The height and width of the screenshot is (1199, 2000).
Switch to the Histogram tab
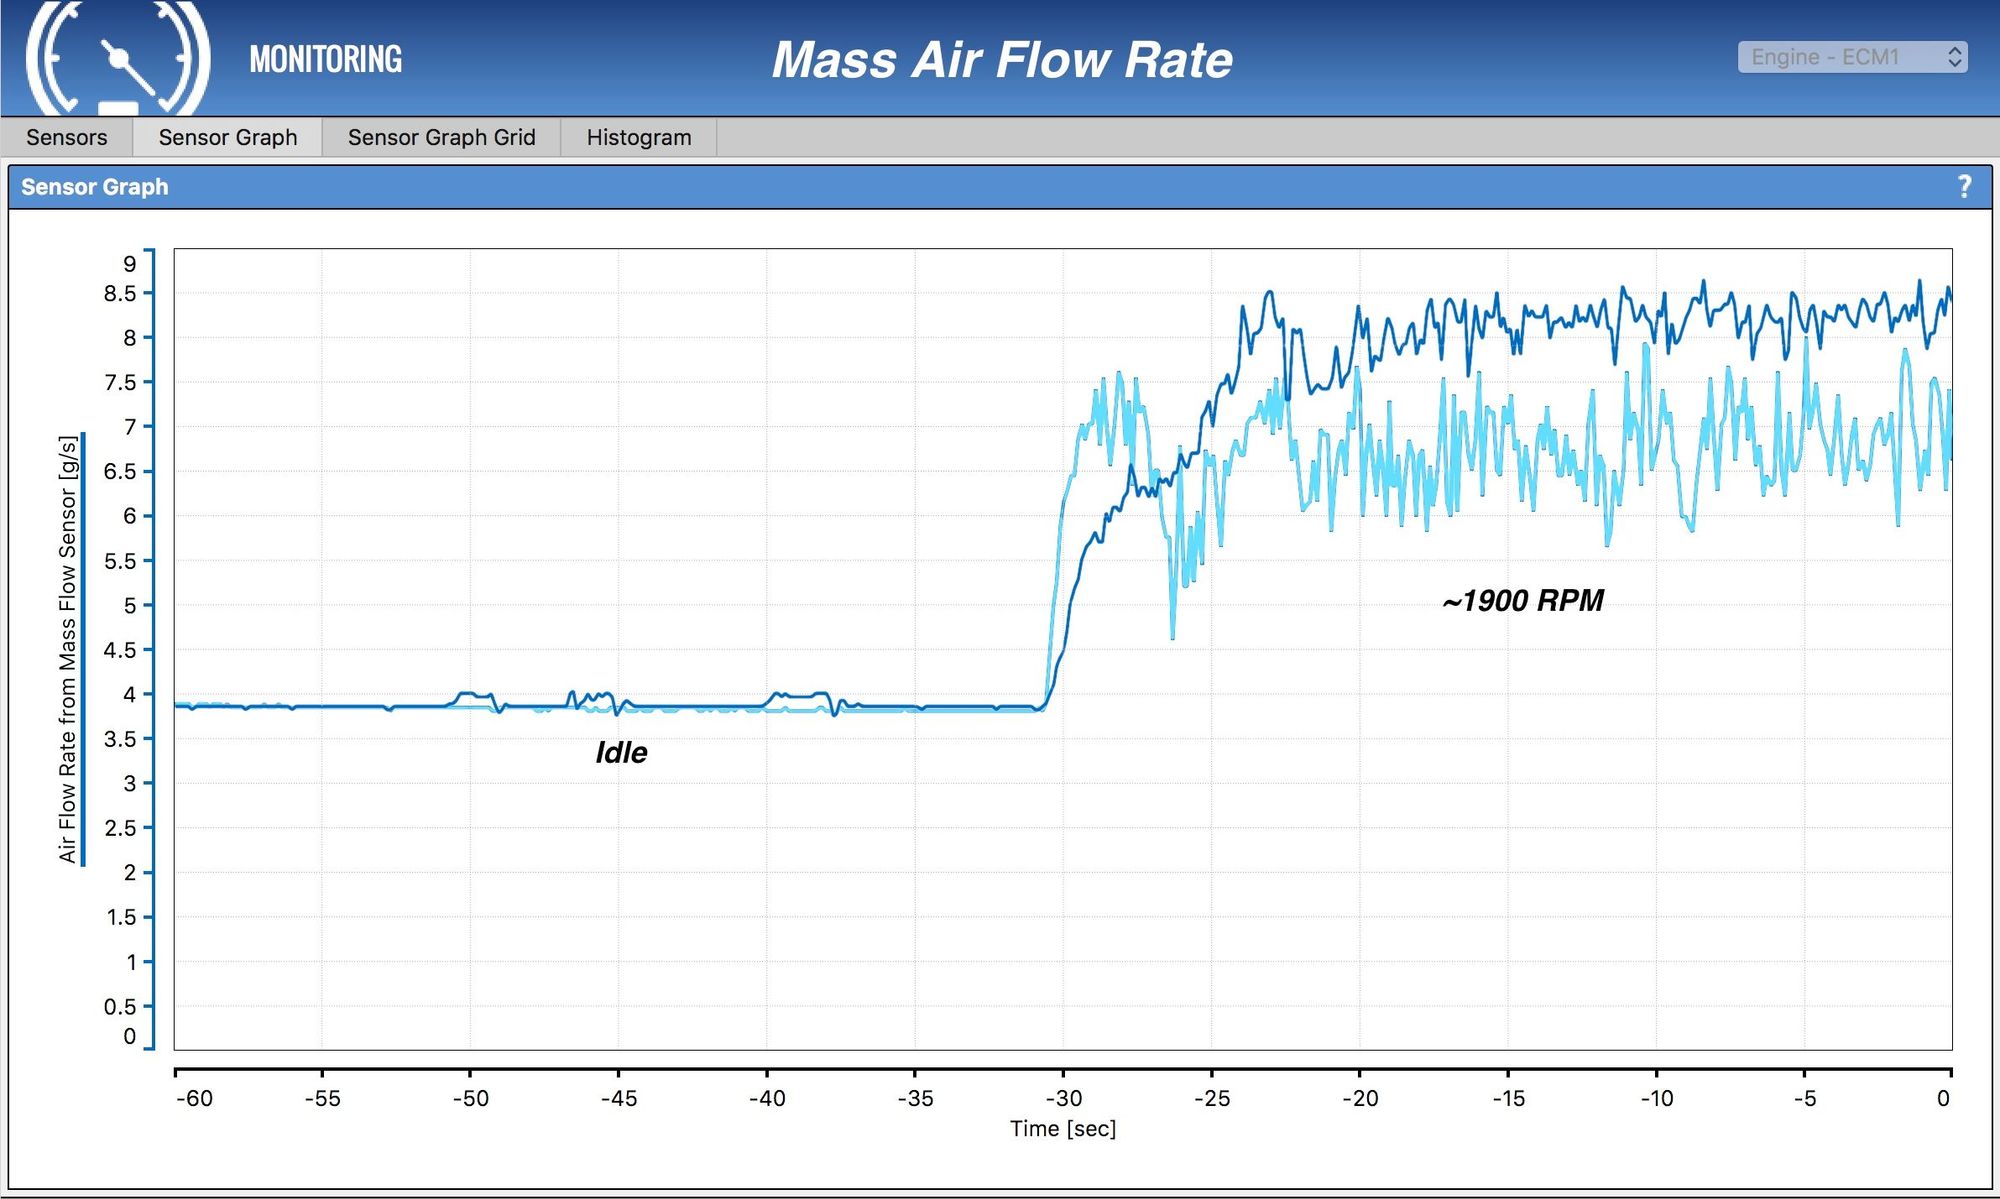coord(638,137)
